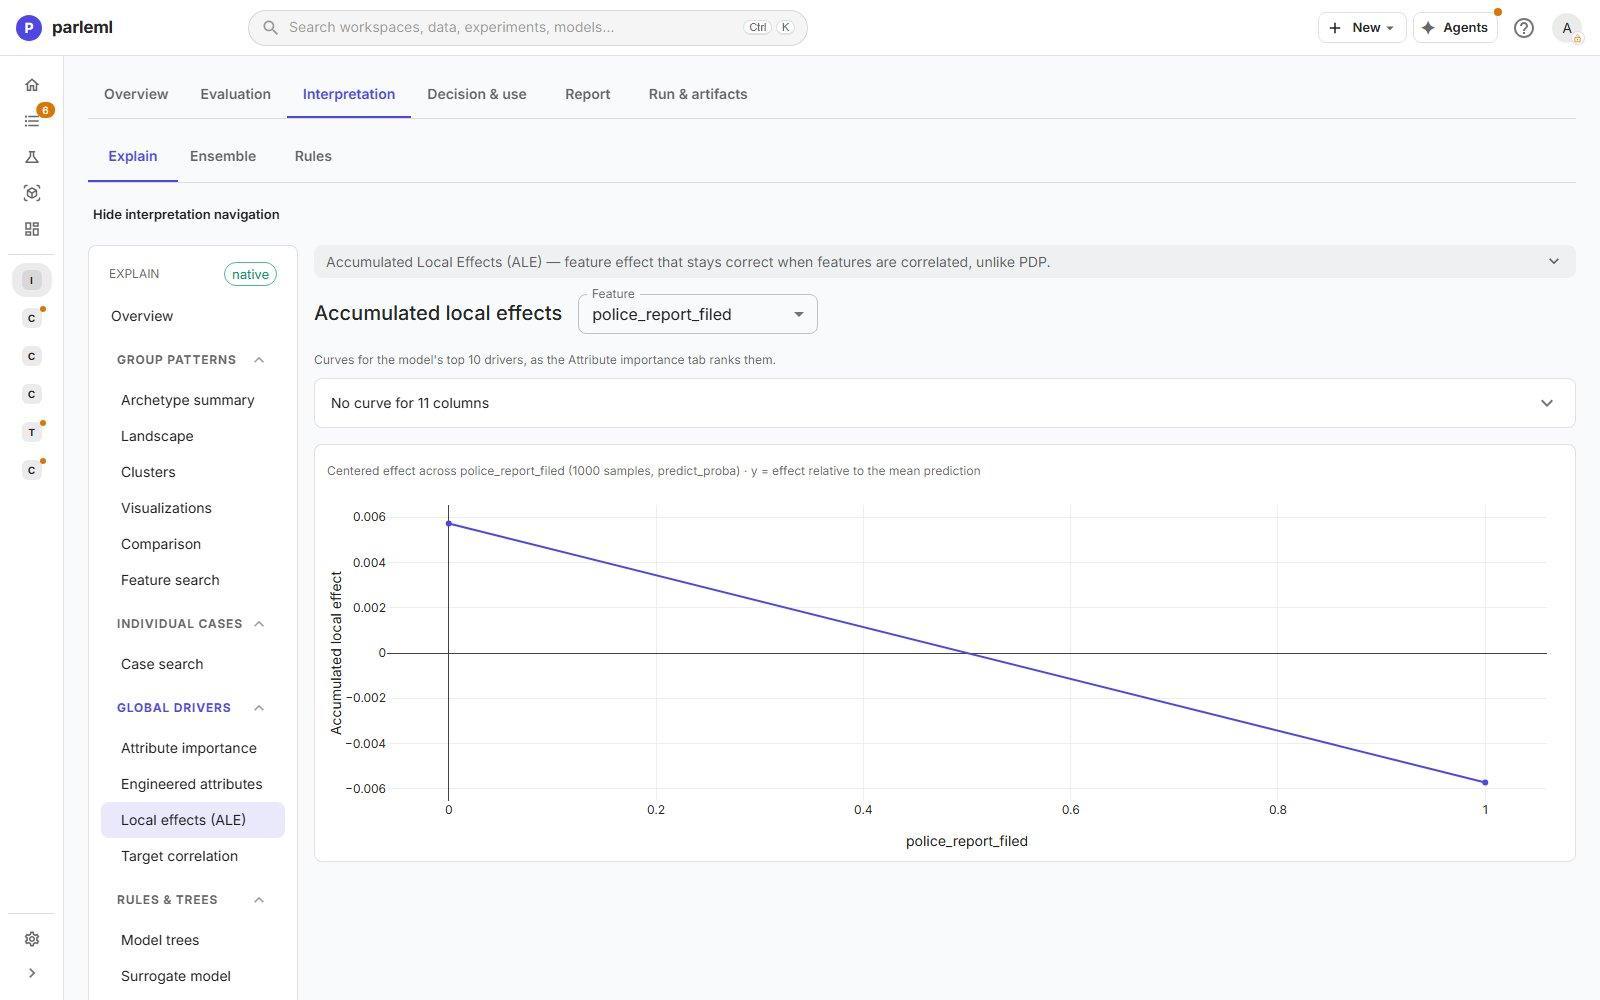This screenshot has height=1000, width=1600.
Task: Collapse the Group Patterns section
Action: [x=259, y=360]
